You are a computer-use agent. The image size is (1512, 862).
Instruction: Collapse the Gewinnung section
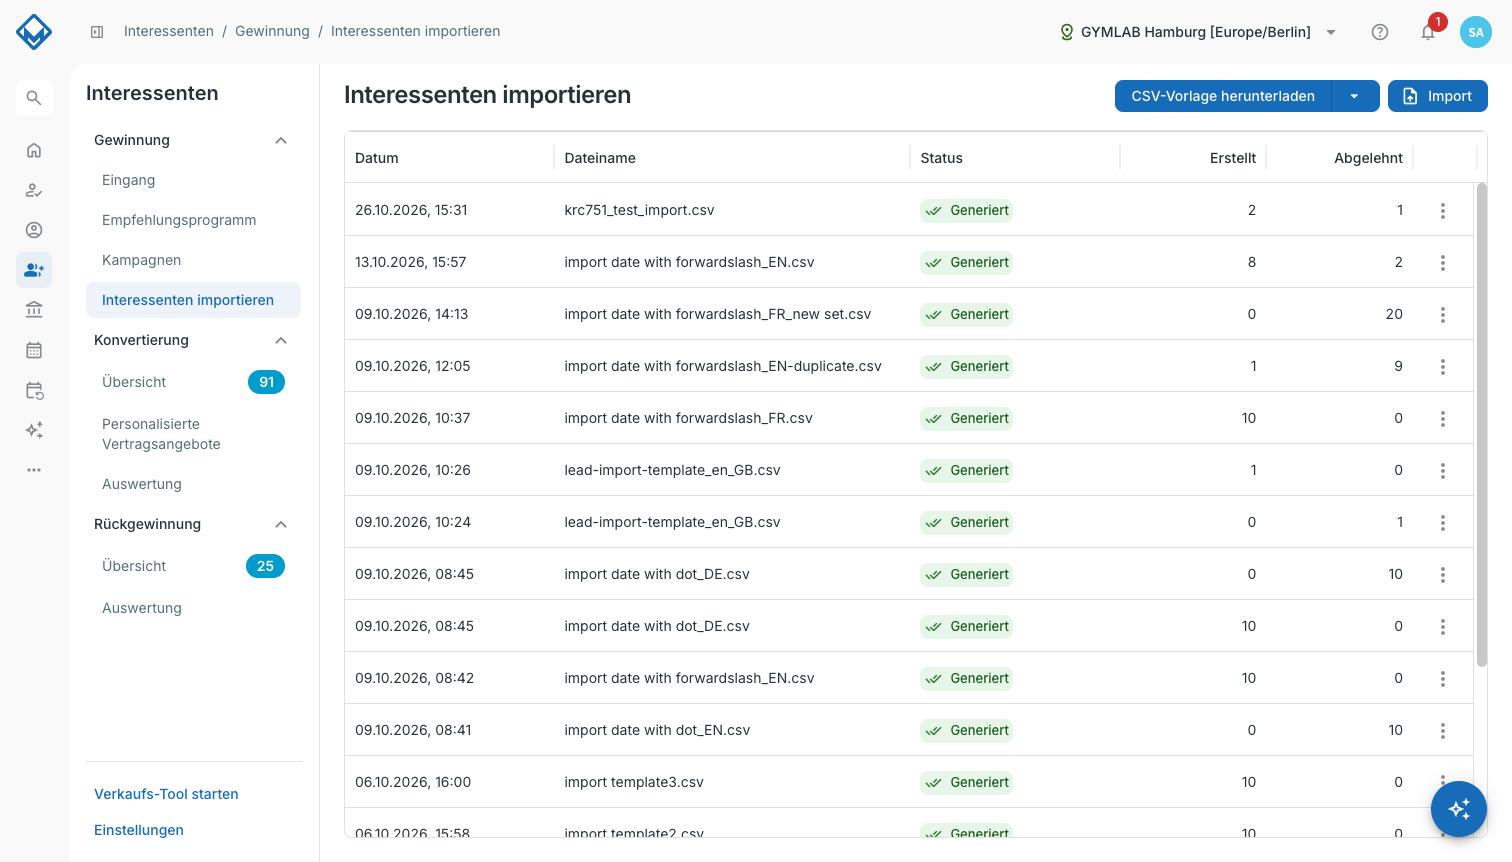[x=281, y=140]
